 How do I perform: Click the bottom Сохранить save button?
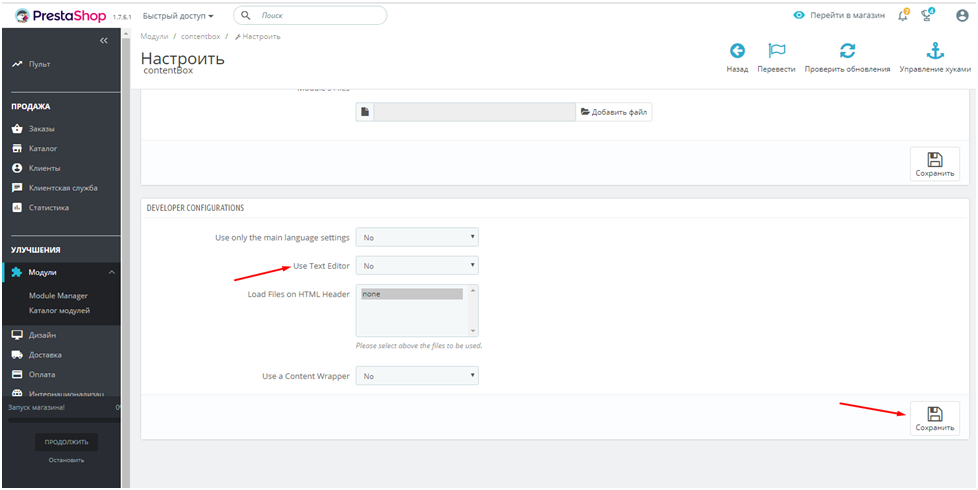[x=934, y=418]
